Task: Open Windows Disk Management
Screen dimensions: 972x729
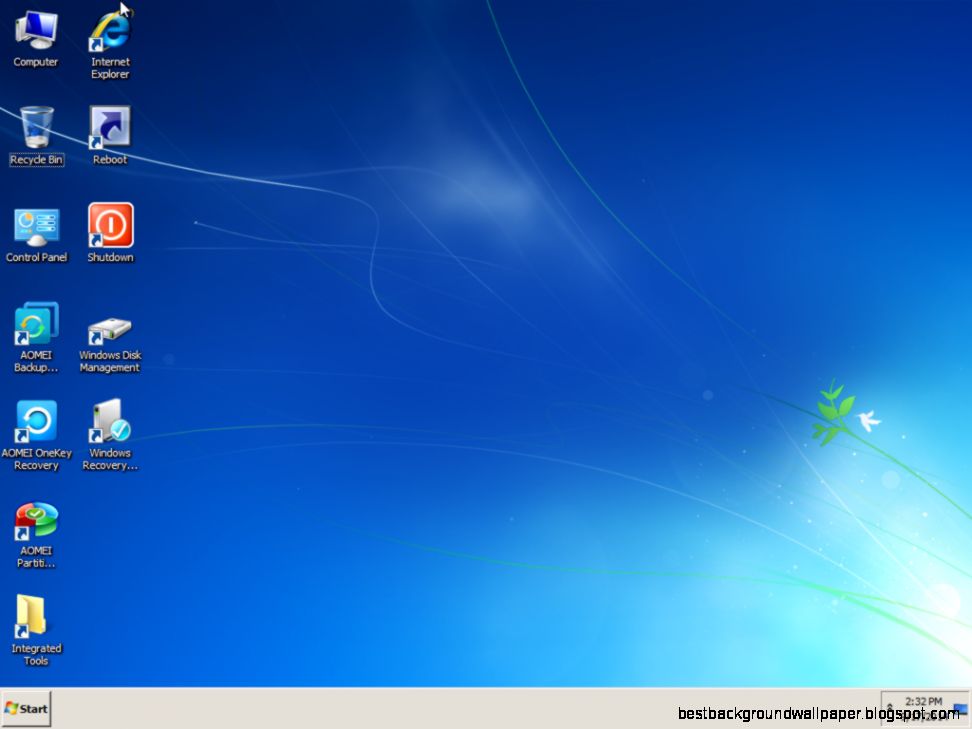Action: 109,330
